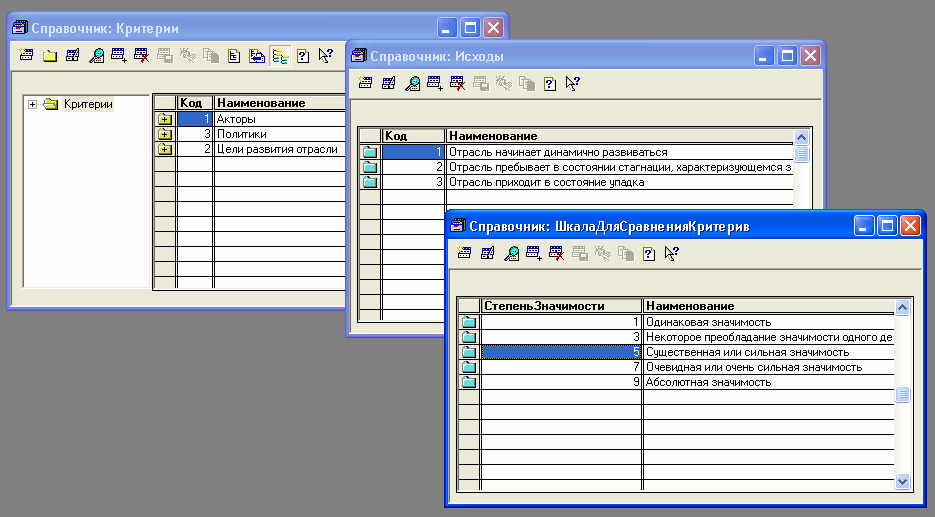
Task: Click greyed move-to-group icon in Критерии toolbar
Action: [x=165, y=55]
